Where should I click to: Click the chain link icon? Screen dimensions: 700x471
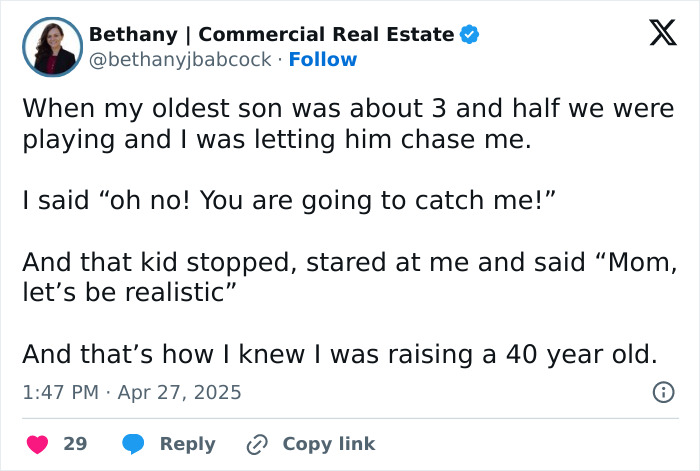257,443
